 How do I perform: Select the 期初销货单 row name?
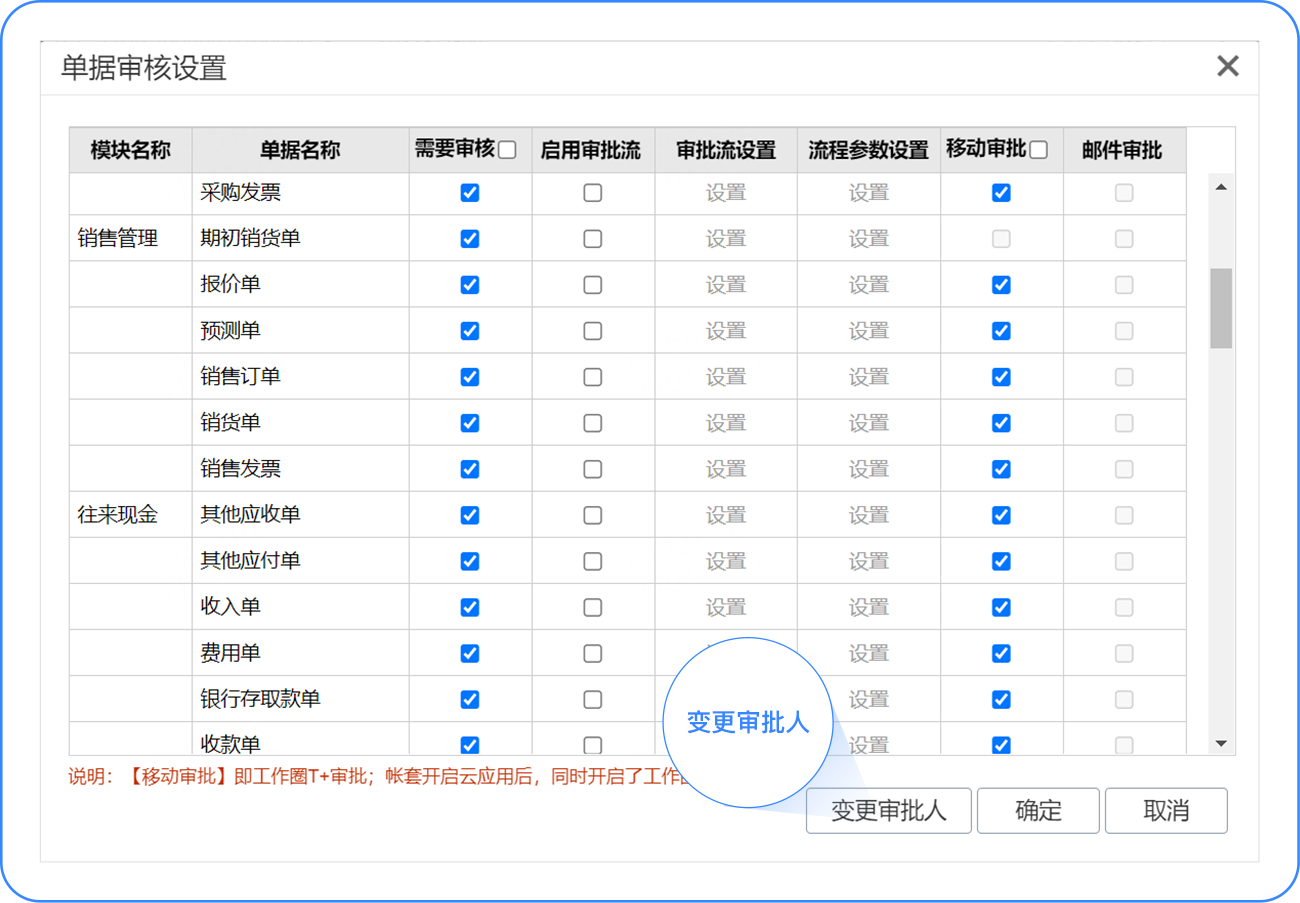tap(250, 239)
